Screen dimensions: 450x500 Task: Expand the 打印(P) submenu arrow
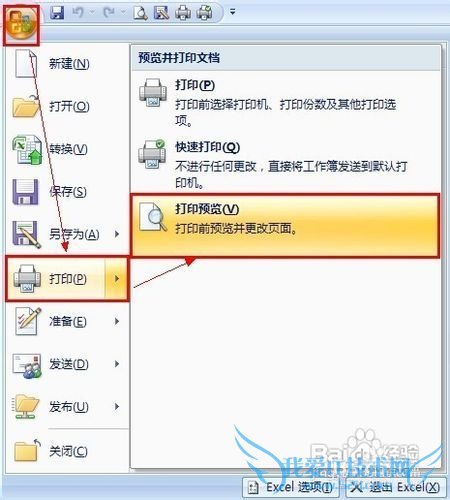117,278
